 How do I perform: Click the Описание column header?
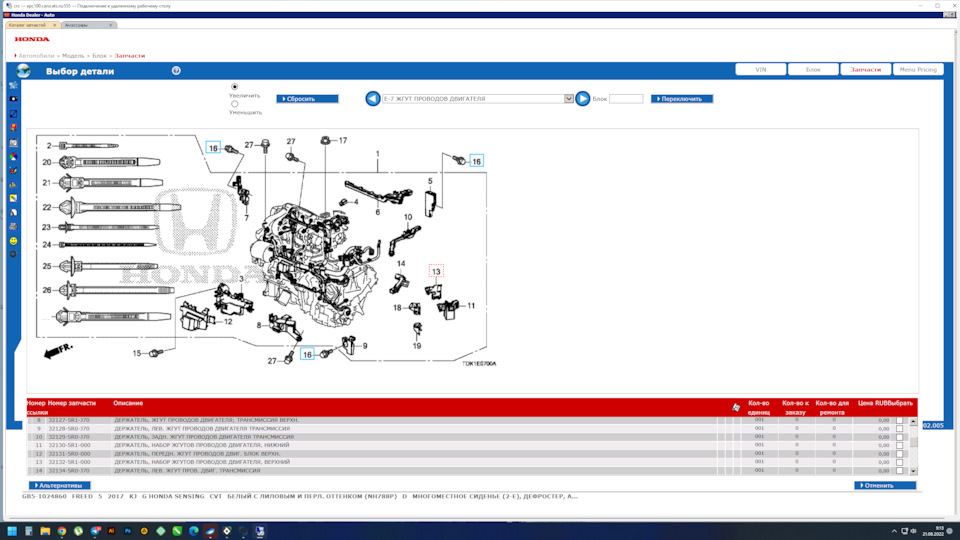(128, 403)
